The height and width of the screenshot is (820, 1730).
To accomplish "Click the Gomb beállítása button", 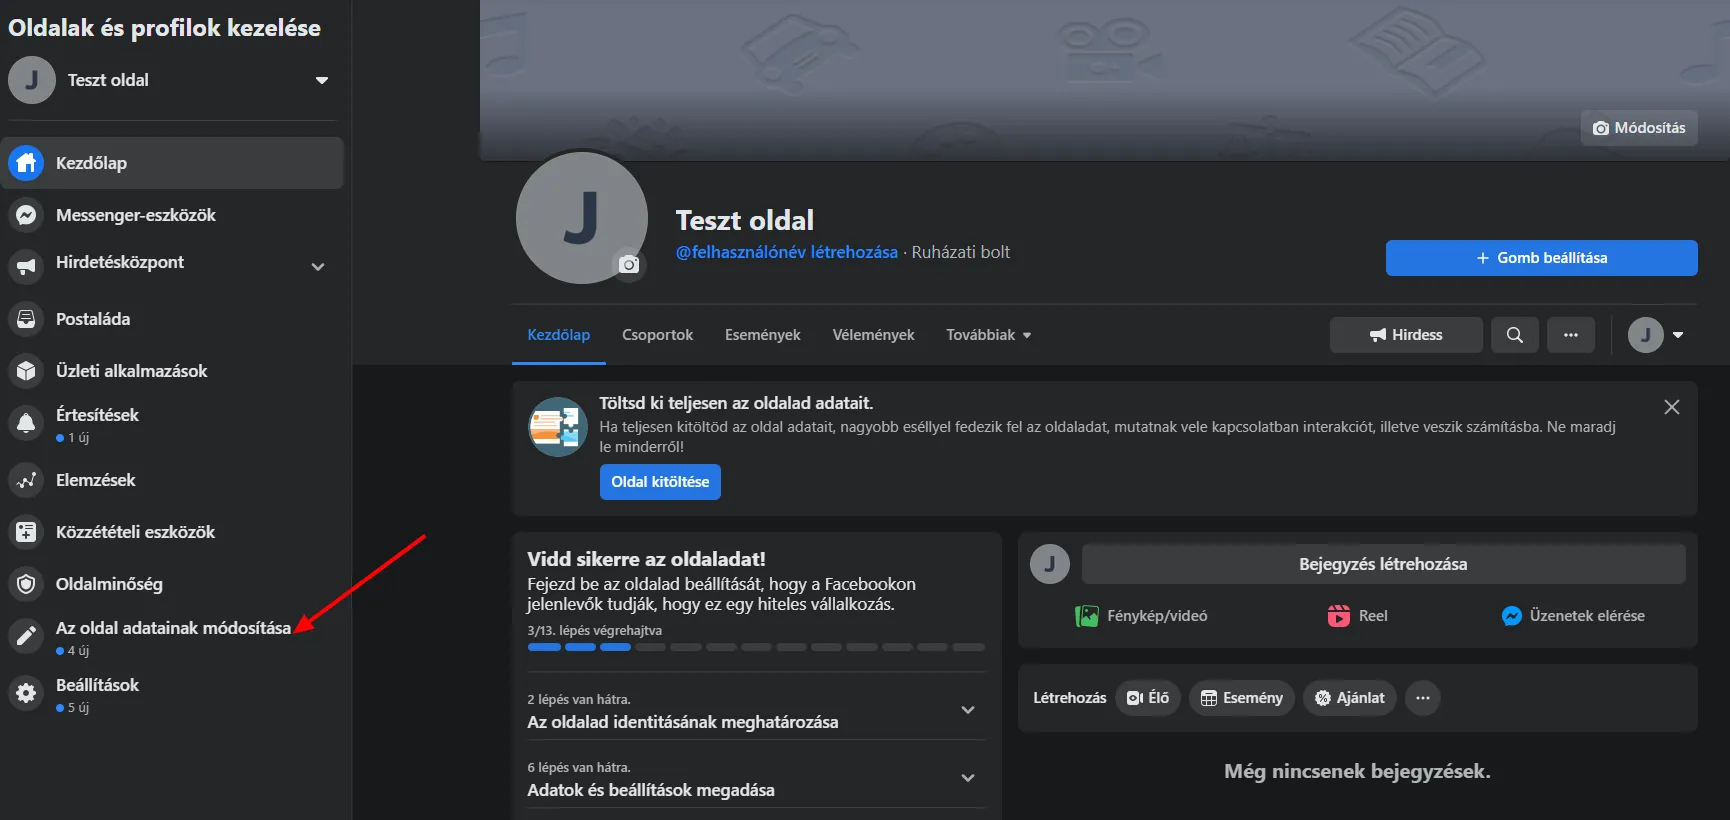I will coord(1542,258).
